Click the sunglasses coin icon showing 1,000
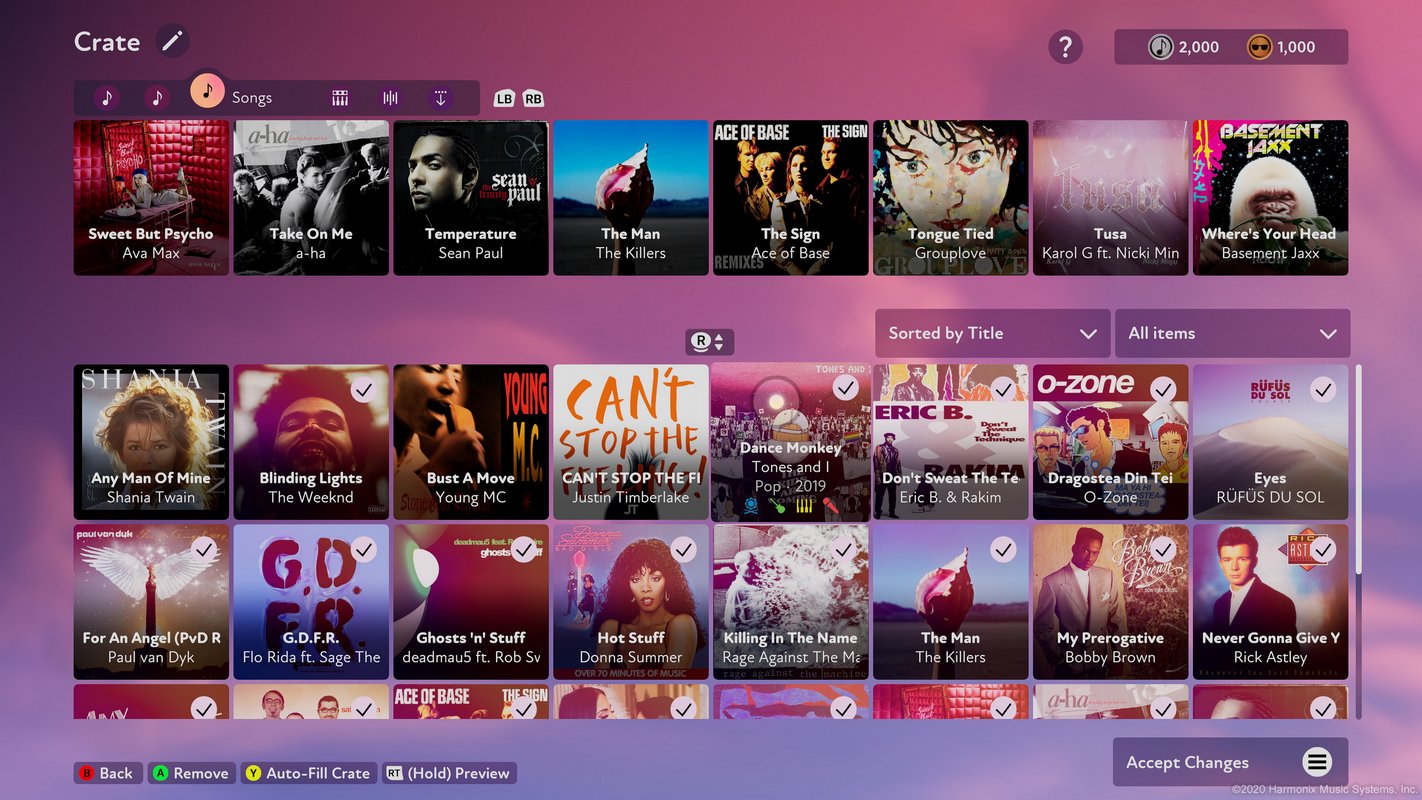Screen dimensions: 1422x800 click(x=1259, y=47)
